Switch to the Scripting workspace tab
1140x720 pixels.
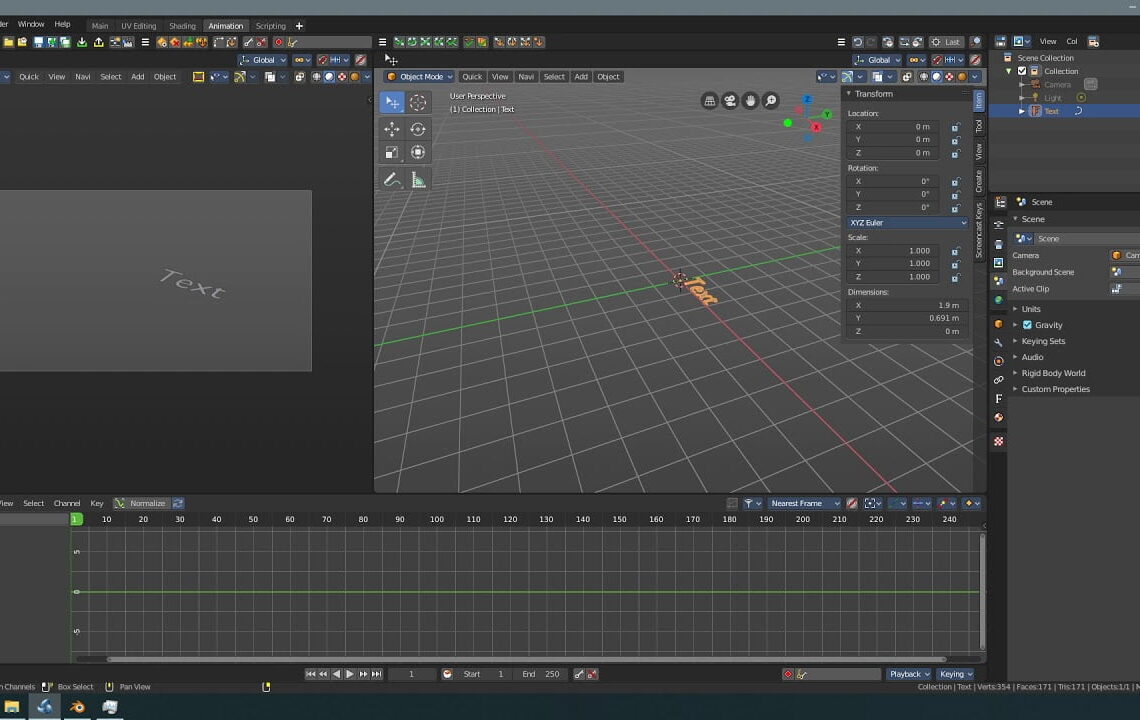pyautogui.click(x=270, y=26)
